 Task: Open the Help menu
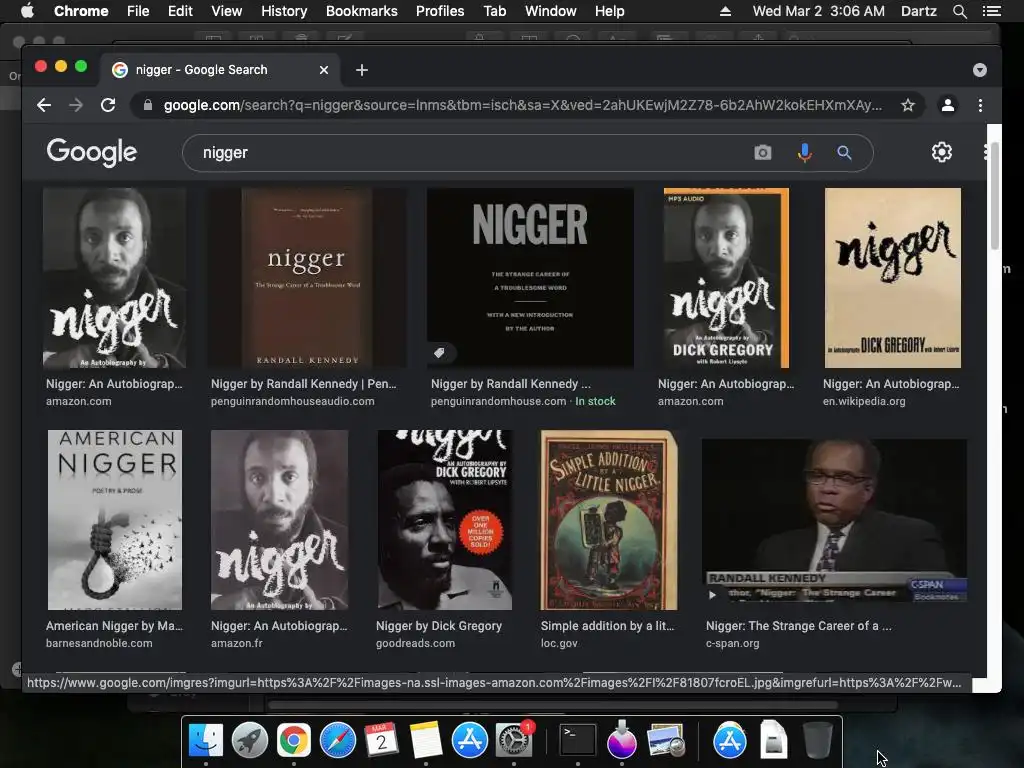coord(609,11)
